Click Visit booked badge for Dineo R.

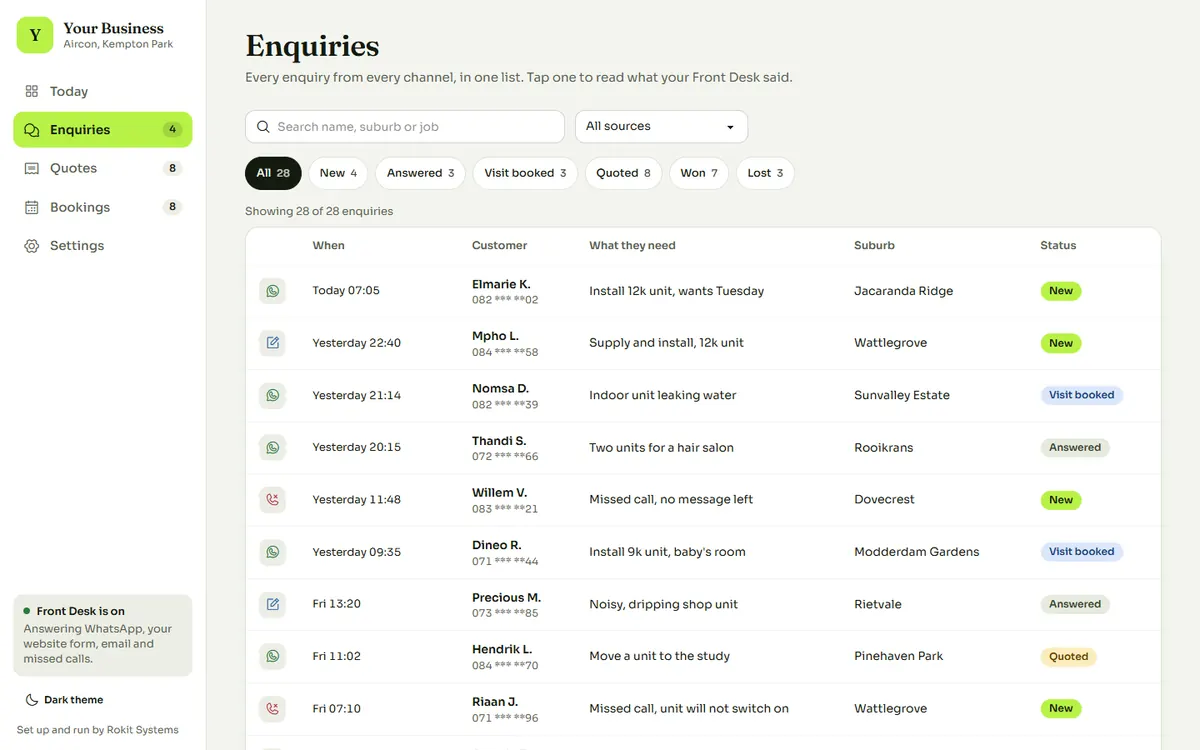tap(1081, 552)
